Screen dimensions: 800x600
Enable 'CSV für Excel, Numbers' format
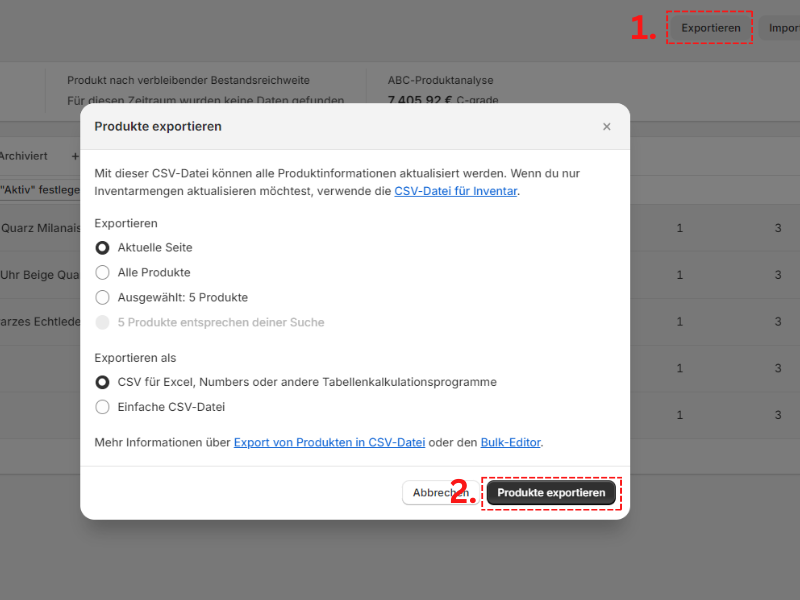[103, 382]
